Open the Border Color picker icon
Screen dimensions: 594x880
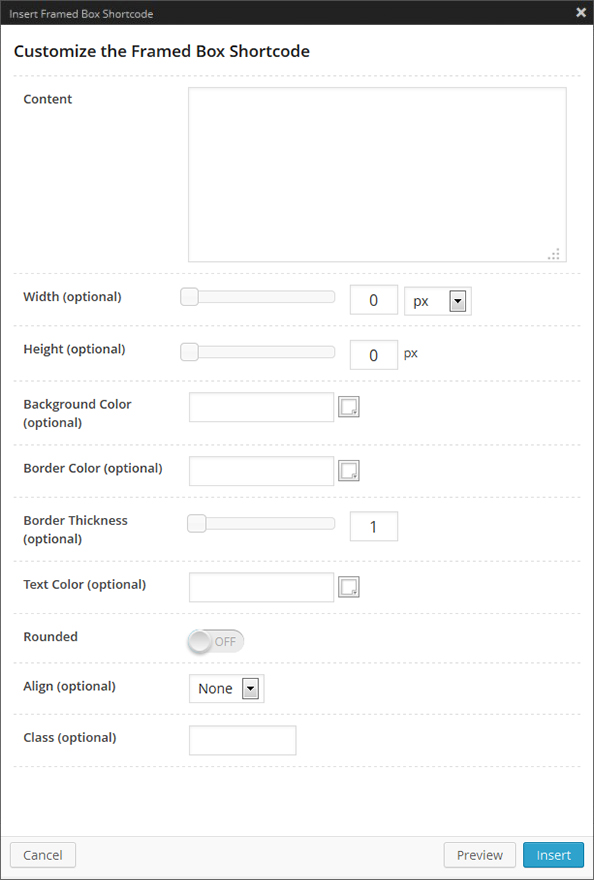click(348, 471)
